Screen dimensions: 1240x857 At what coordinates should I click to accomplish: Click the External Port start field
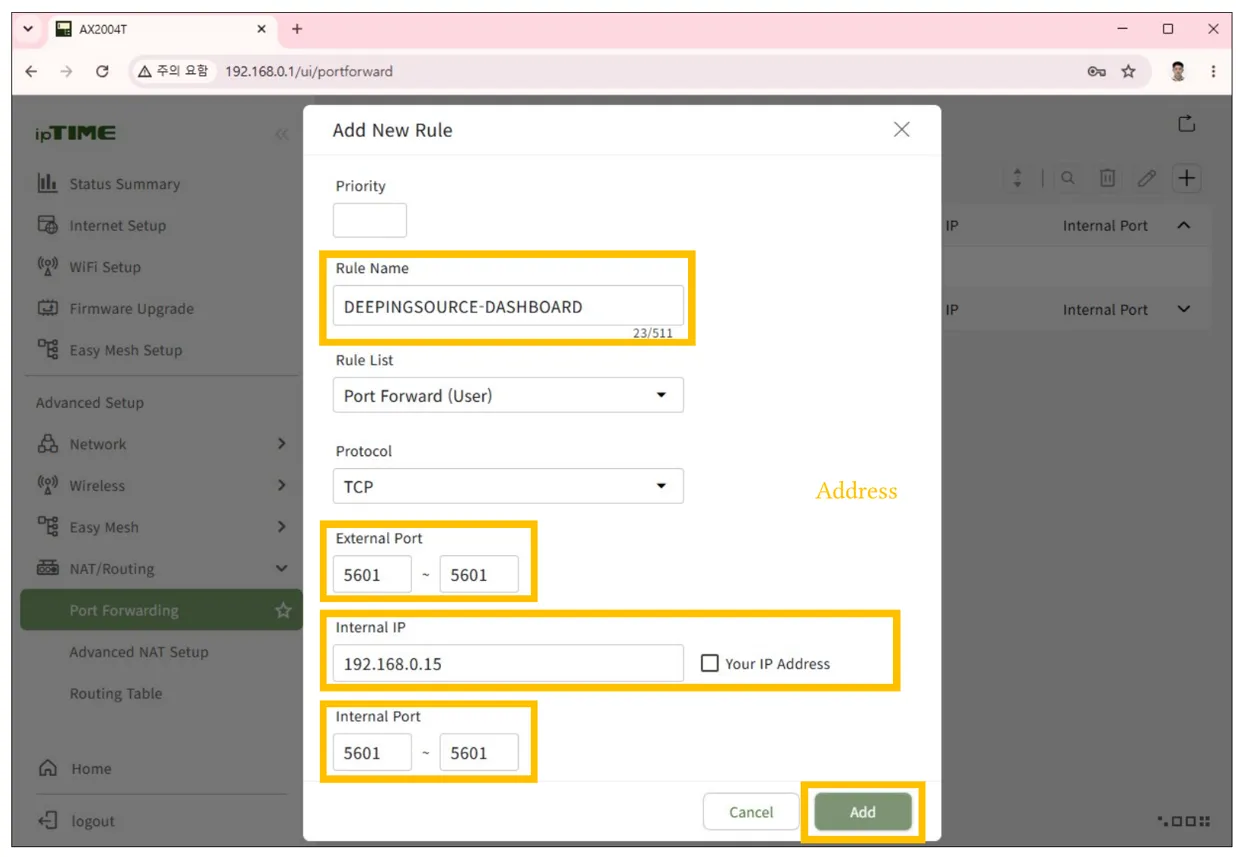pyautogui.click(x=372, y=575)
